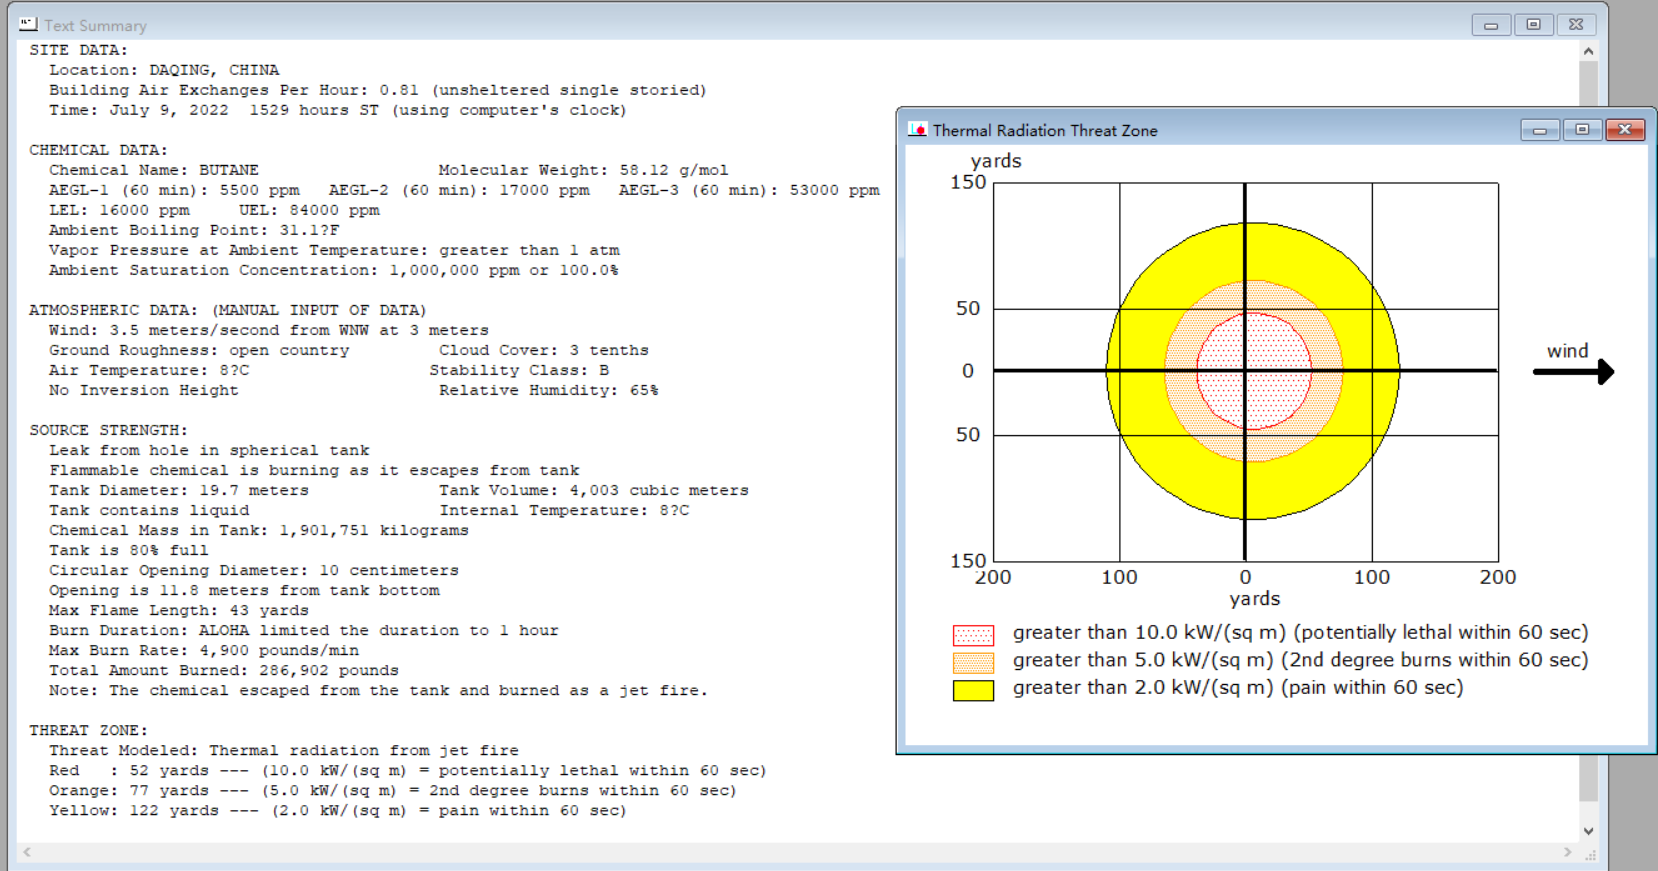1658x871 pixels.
Task: Click the orange 5.0 kW legend swatch
Action: (x=973, y=662)
